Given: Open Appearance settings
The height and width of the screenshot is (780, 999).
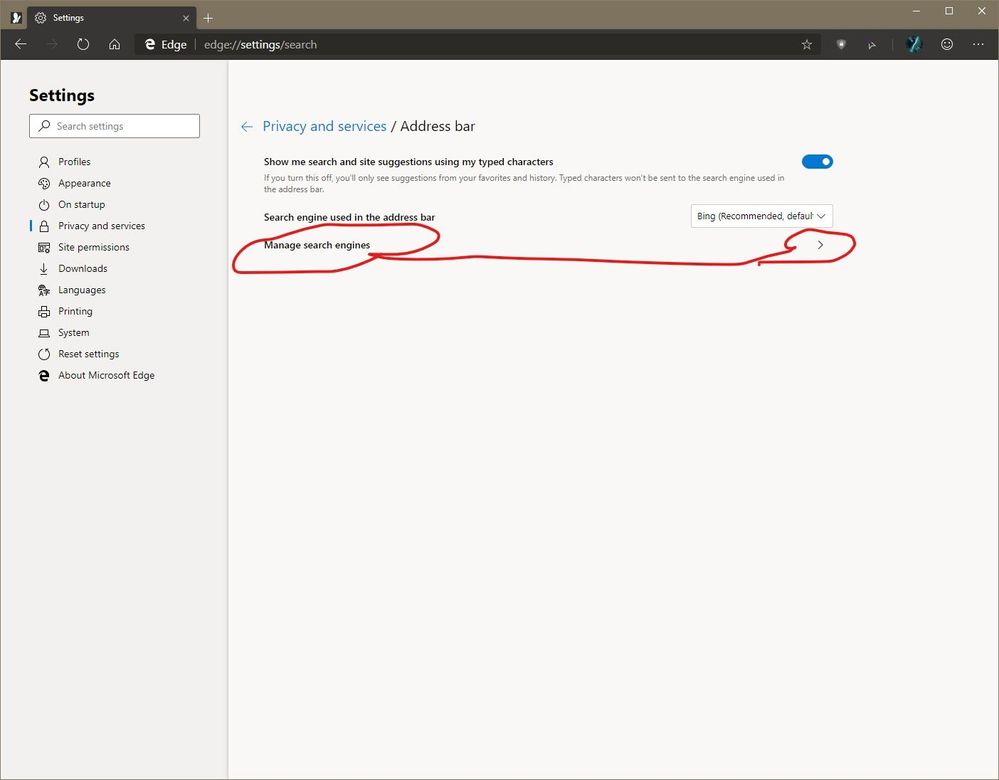Looking at the screenshot, I should pos(85,184).
